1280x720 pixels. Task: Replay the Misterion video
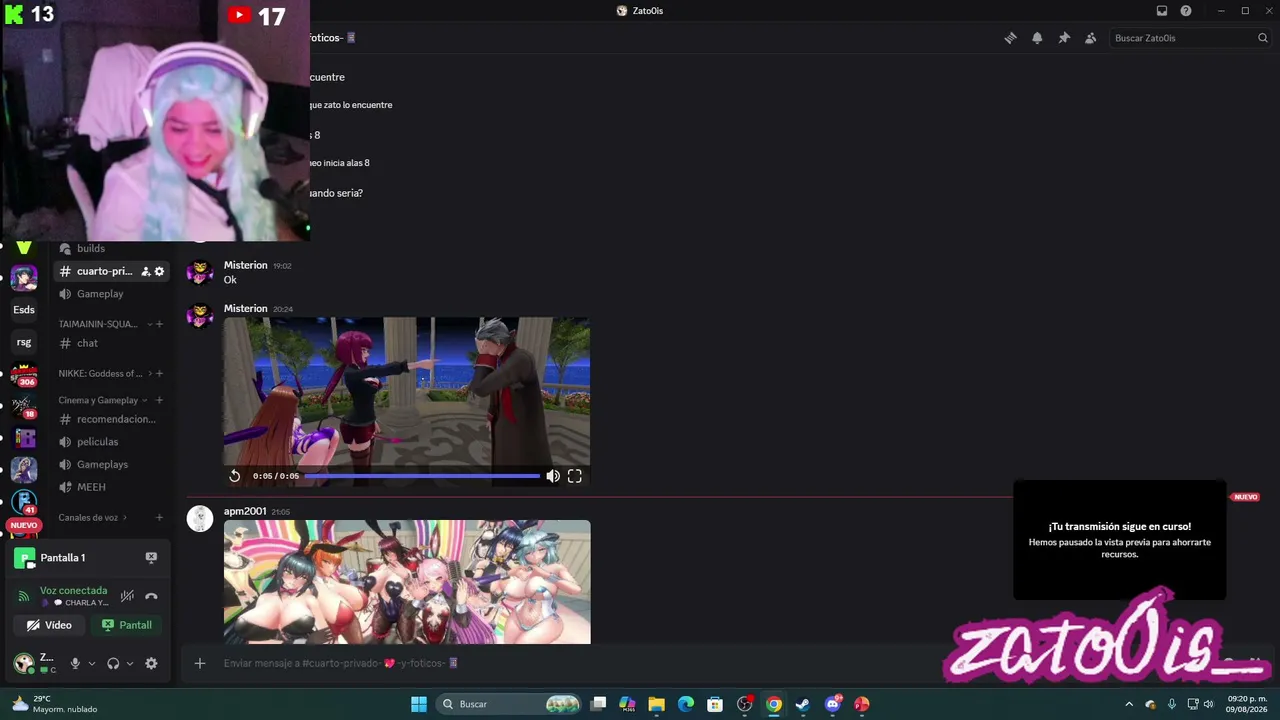(x=235, y=476)
